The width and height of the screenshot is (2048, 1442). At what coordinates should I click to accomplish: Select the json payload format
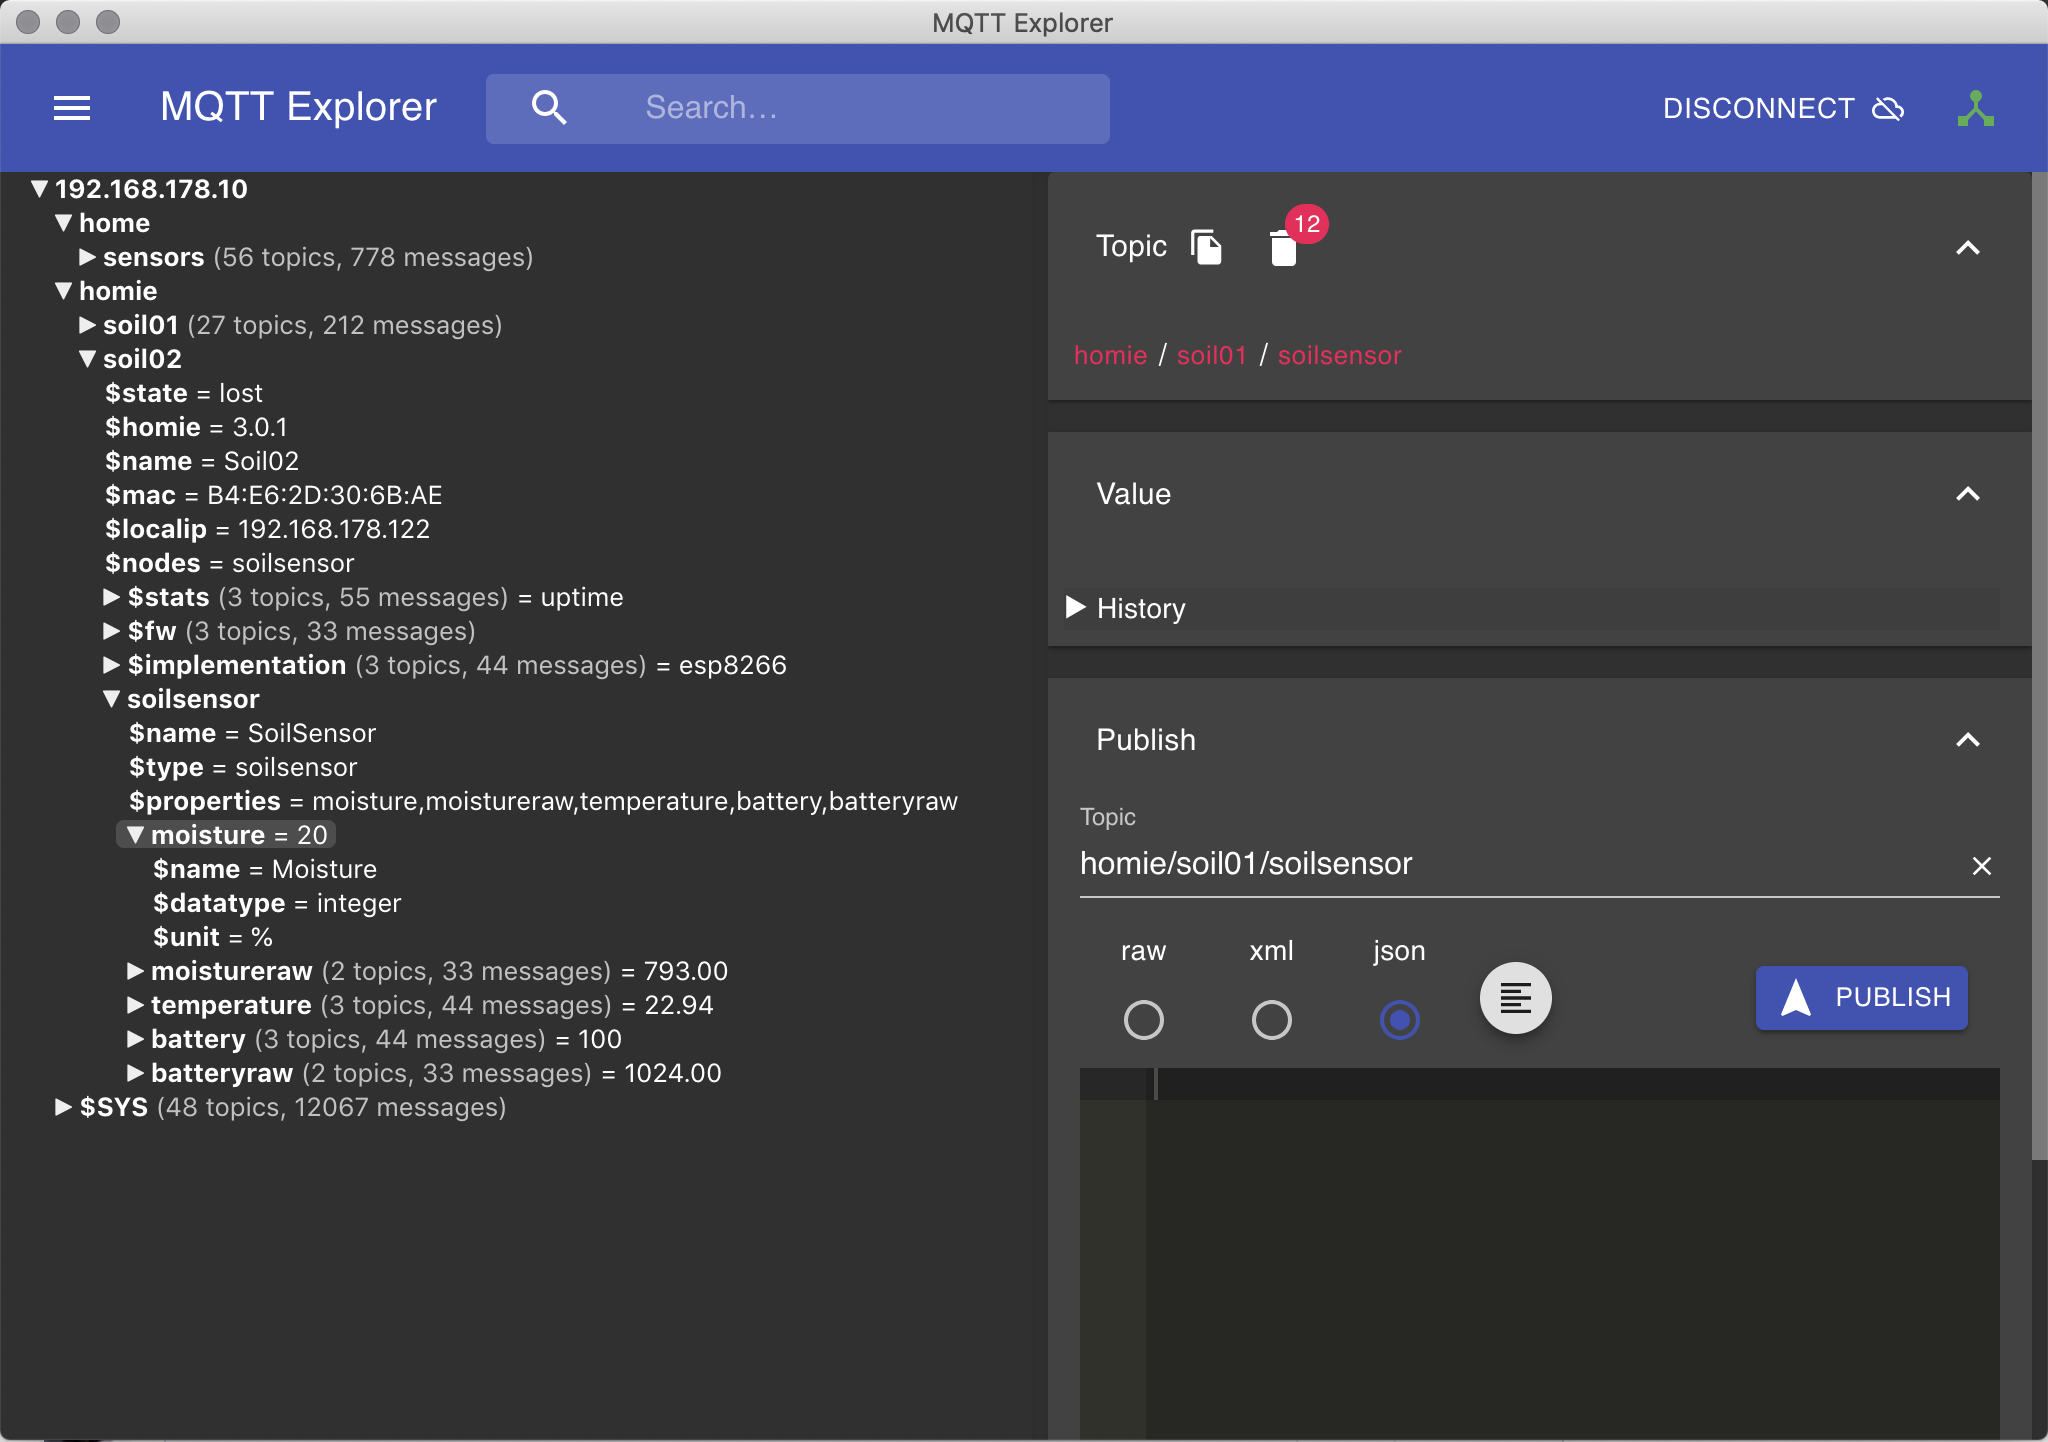[x=1399, y=1020]
